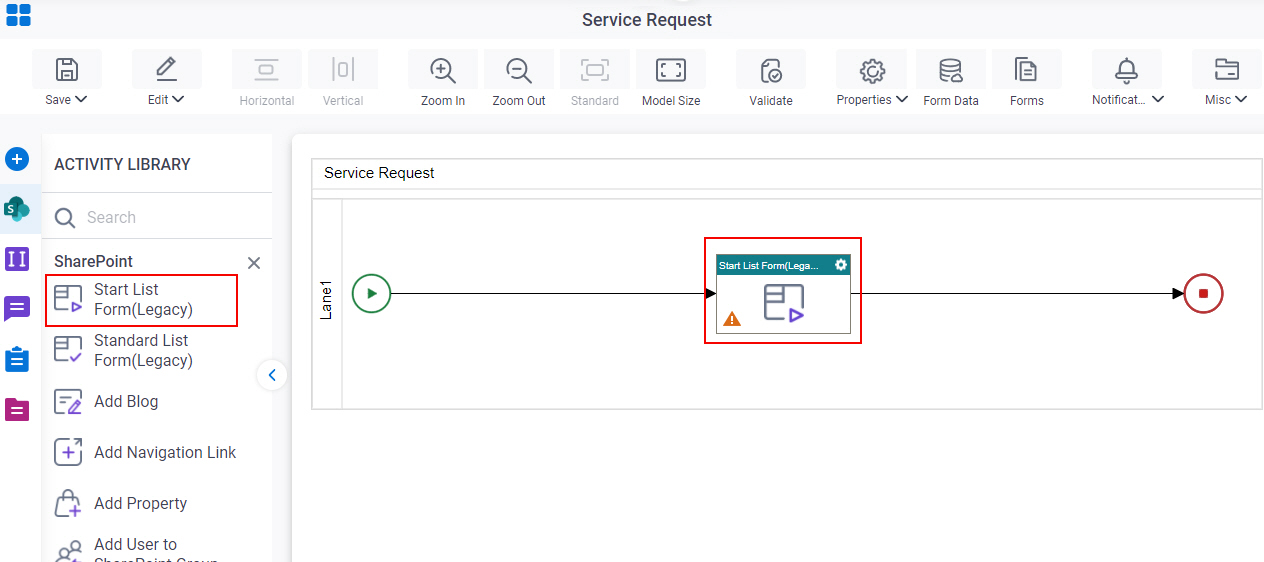Select the SharePoint sidebar tab icon
The height and width of the screenshot is (562, 1264).
(x=17, y=208)
